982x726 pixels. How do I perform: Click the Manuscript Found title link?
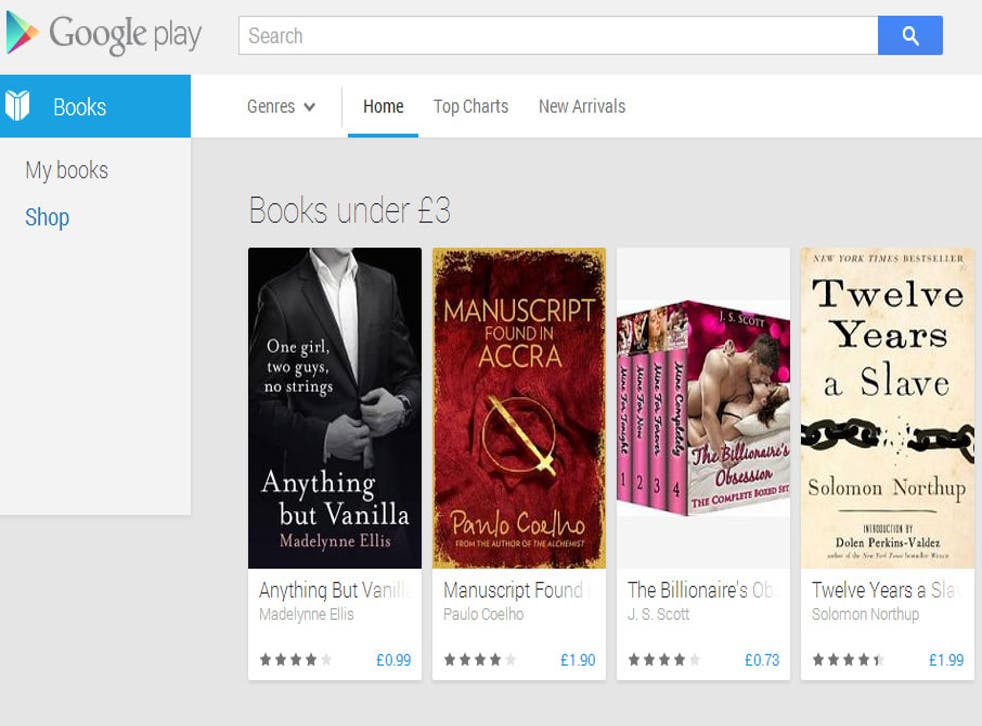point(518,590)
